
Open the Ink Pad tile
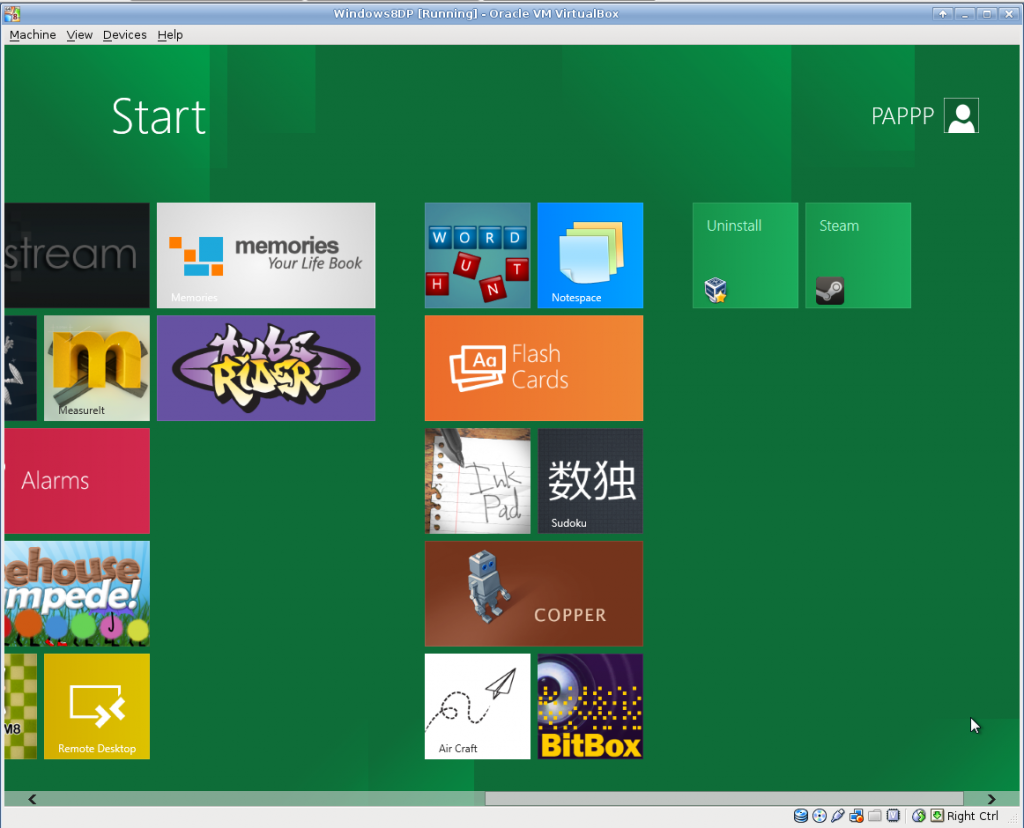[x=477, y=481]
